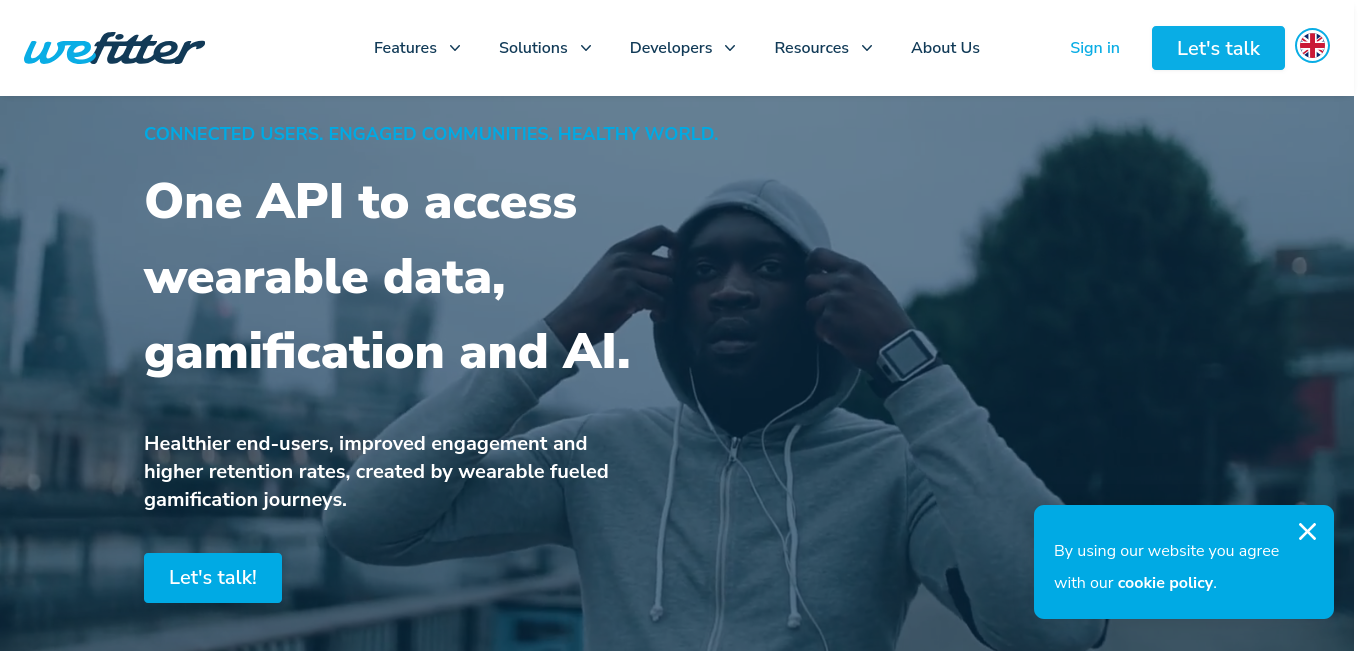Image resolution: width=1366 pixels, height=651 pixels.
Task: Click the 'Healthier end-users' paragraph
Action: point(376,471)
